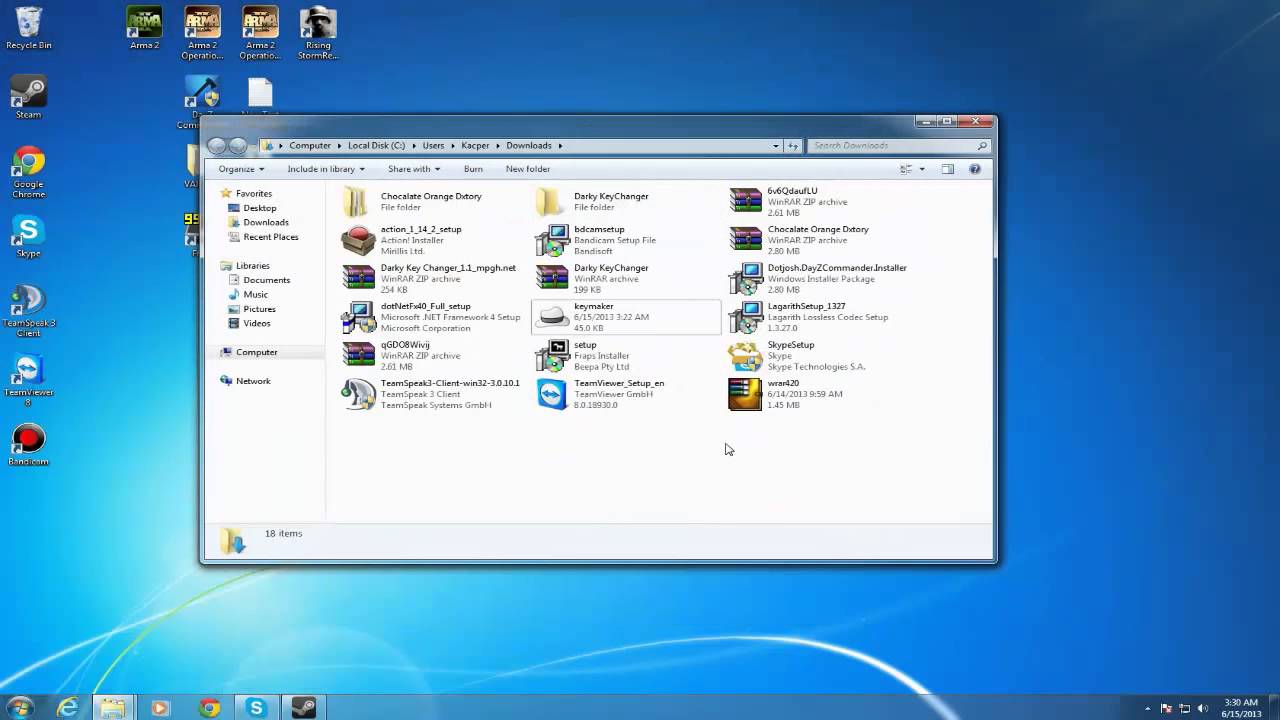Select Dotjosh.DayZCommander.Installer package icon

[x=745, y=278]
